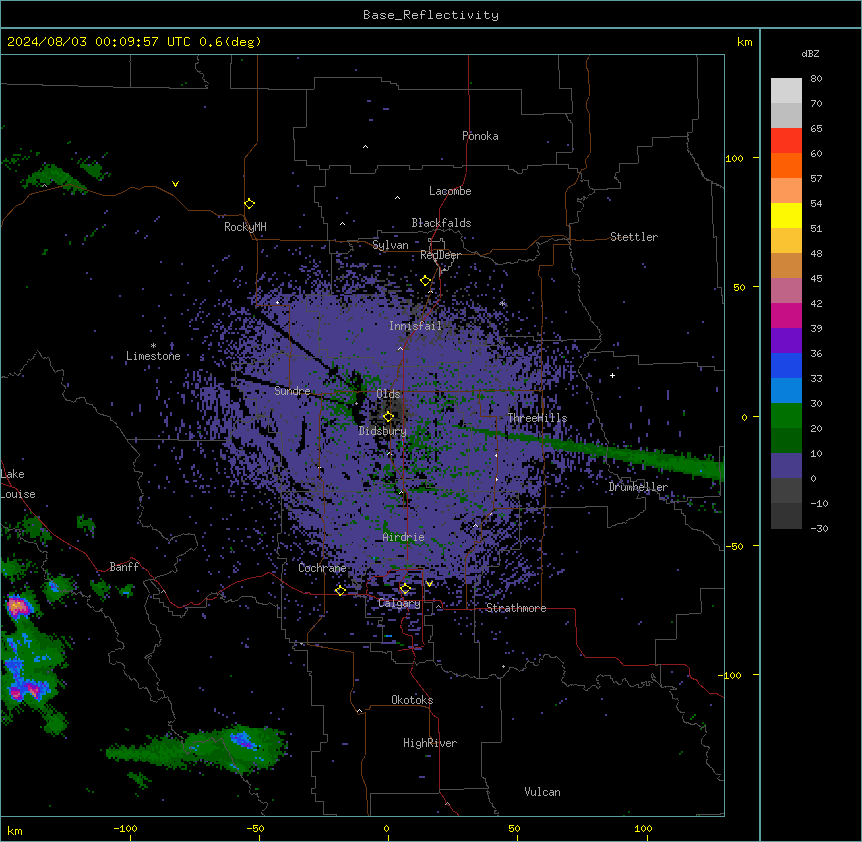This screenshot has width=862, height=842.
Task: Click the Base_Reflectivity title
Action: coord(431,15)
